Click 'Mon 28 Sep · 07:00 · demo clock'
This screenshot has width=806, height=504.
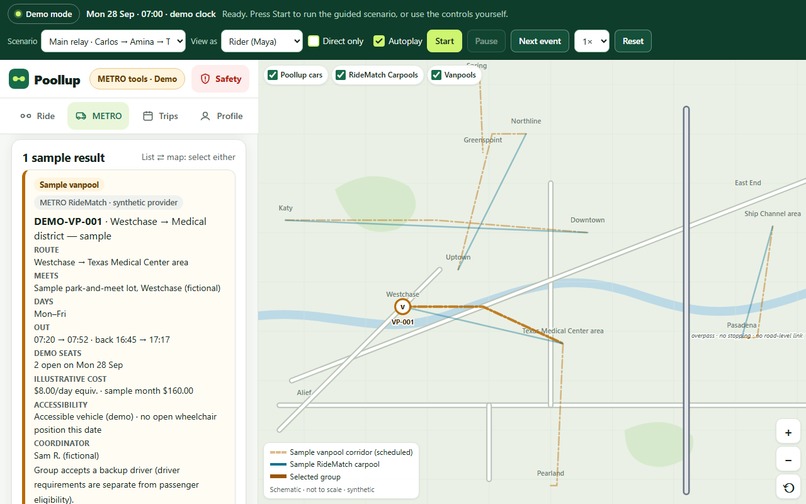[151, 14]
